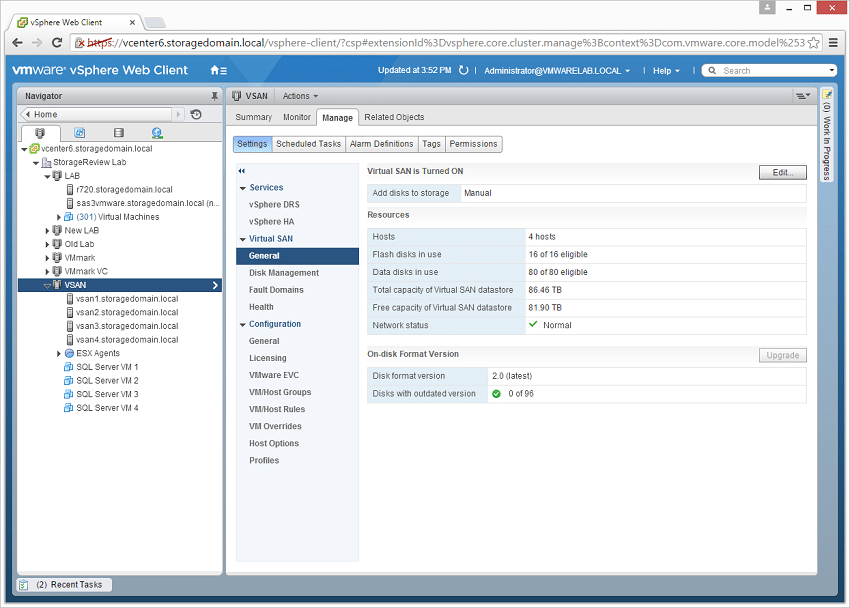
Task: Open vSphere DRS settings
Action: (274, 205)
